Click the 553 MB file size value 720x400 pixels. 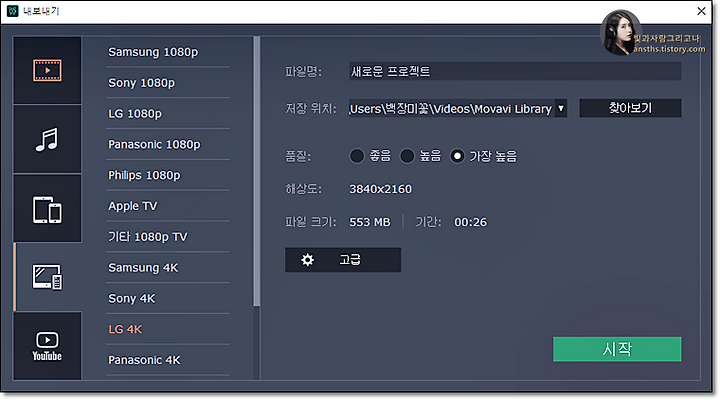click(x=370, y=222)
